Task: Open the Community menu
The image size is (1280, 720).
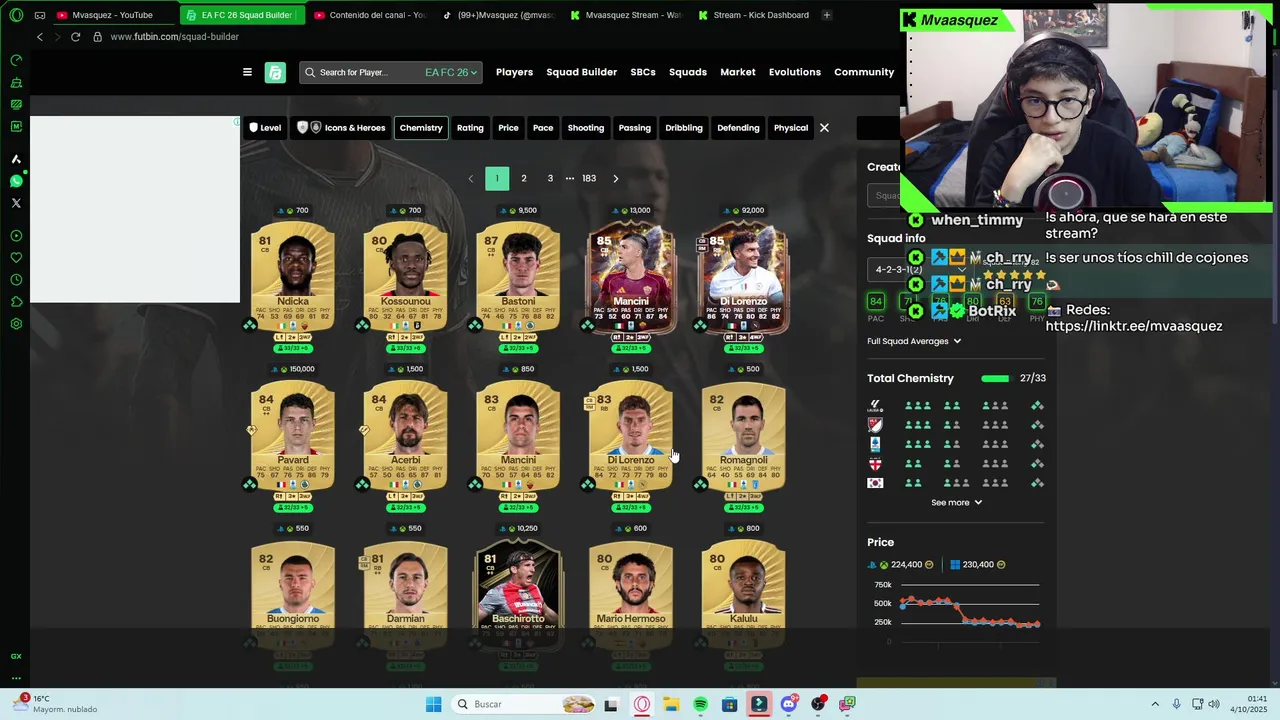Action: point(864,72)
